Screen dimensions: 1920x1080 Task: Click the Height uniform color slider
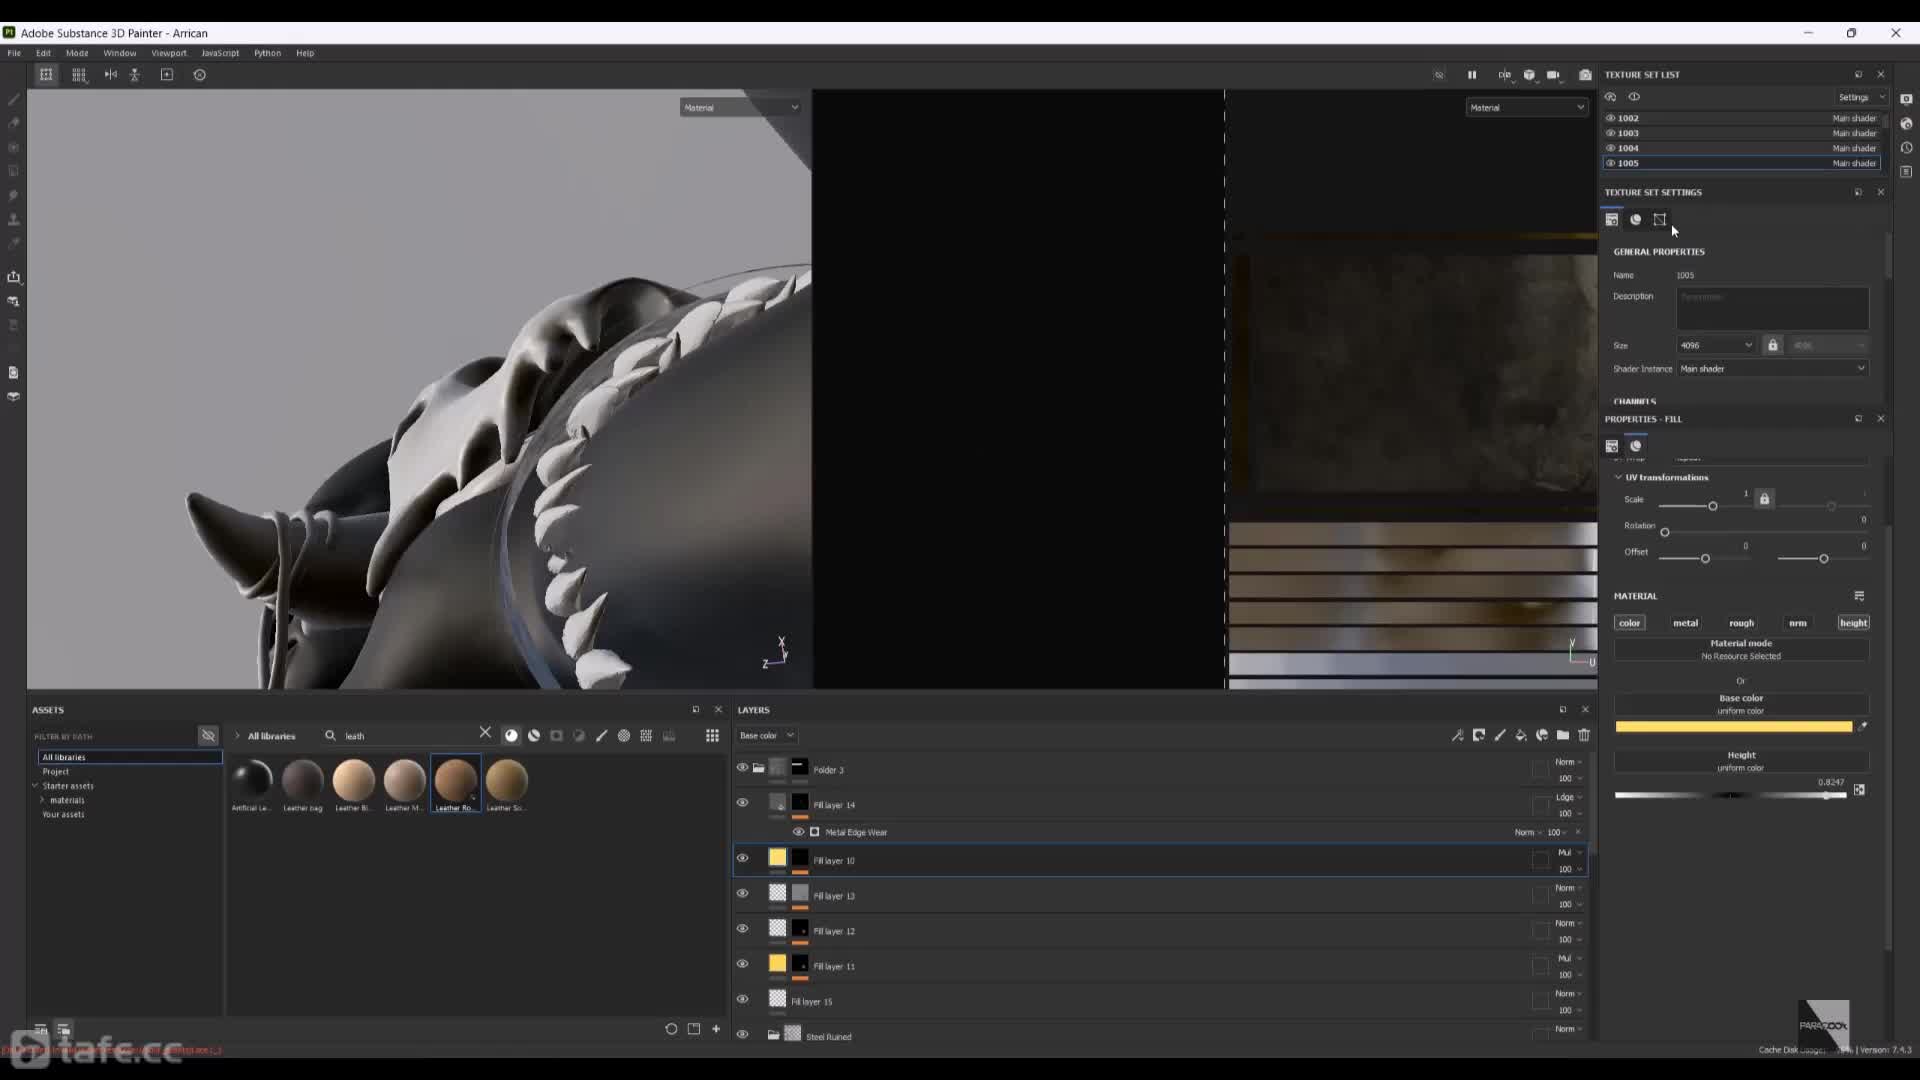click(x=1730, y=796)
